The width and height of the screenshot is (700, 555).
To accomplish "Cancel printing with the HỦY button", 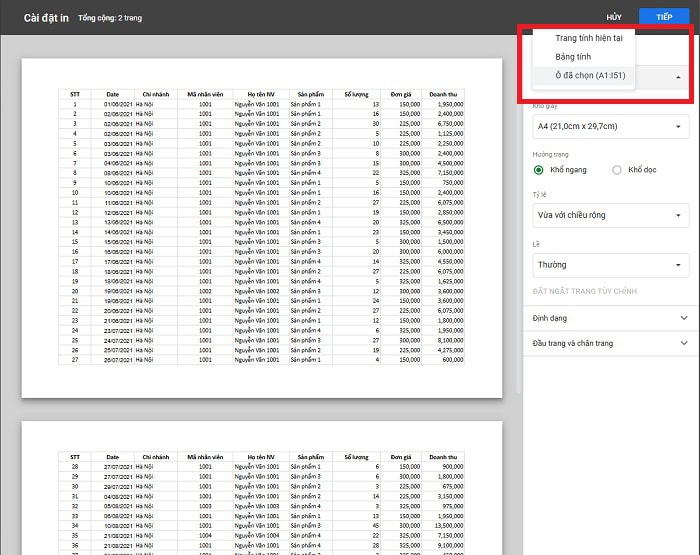I will [x=614, y=17].
